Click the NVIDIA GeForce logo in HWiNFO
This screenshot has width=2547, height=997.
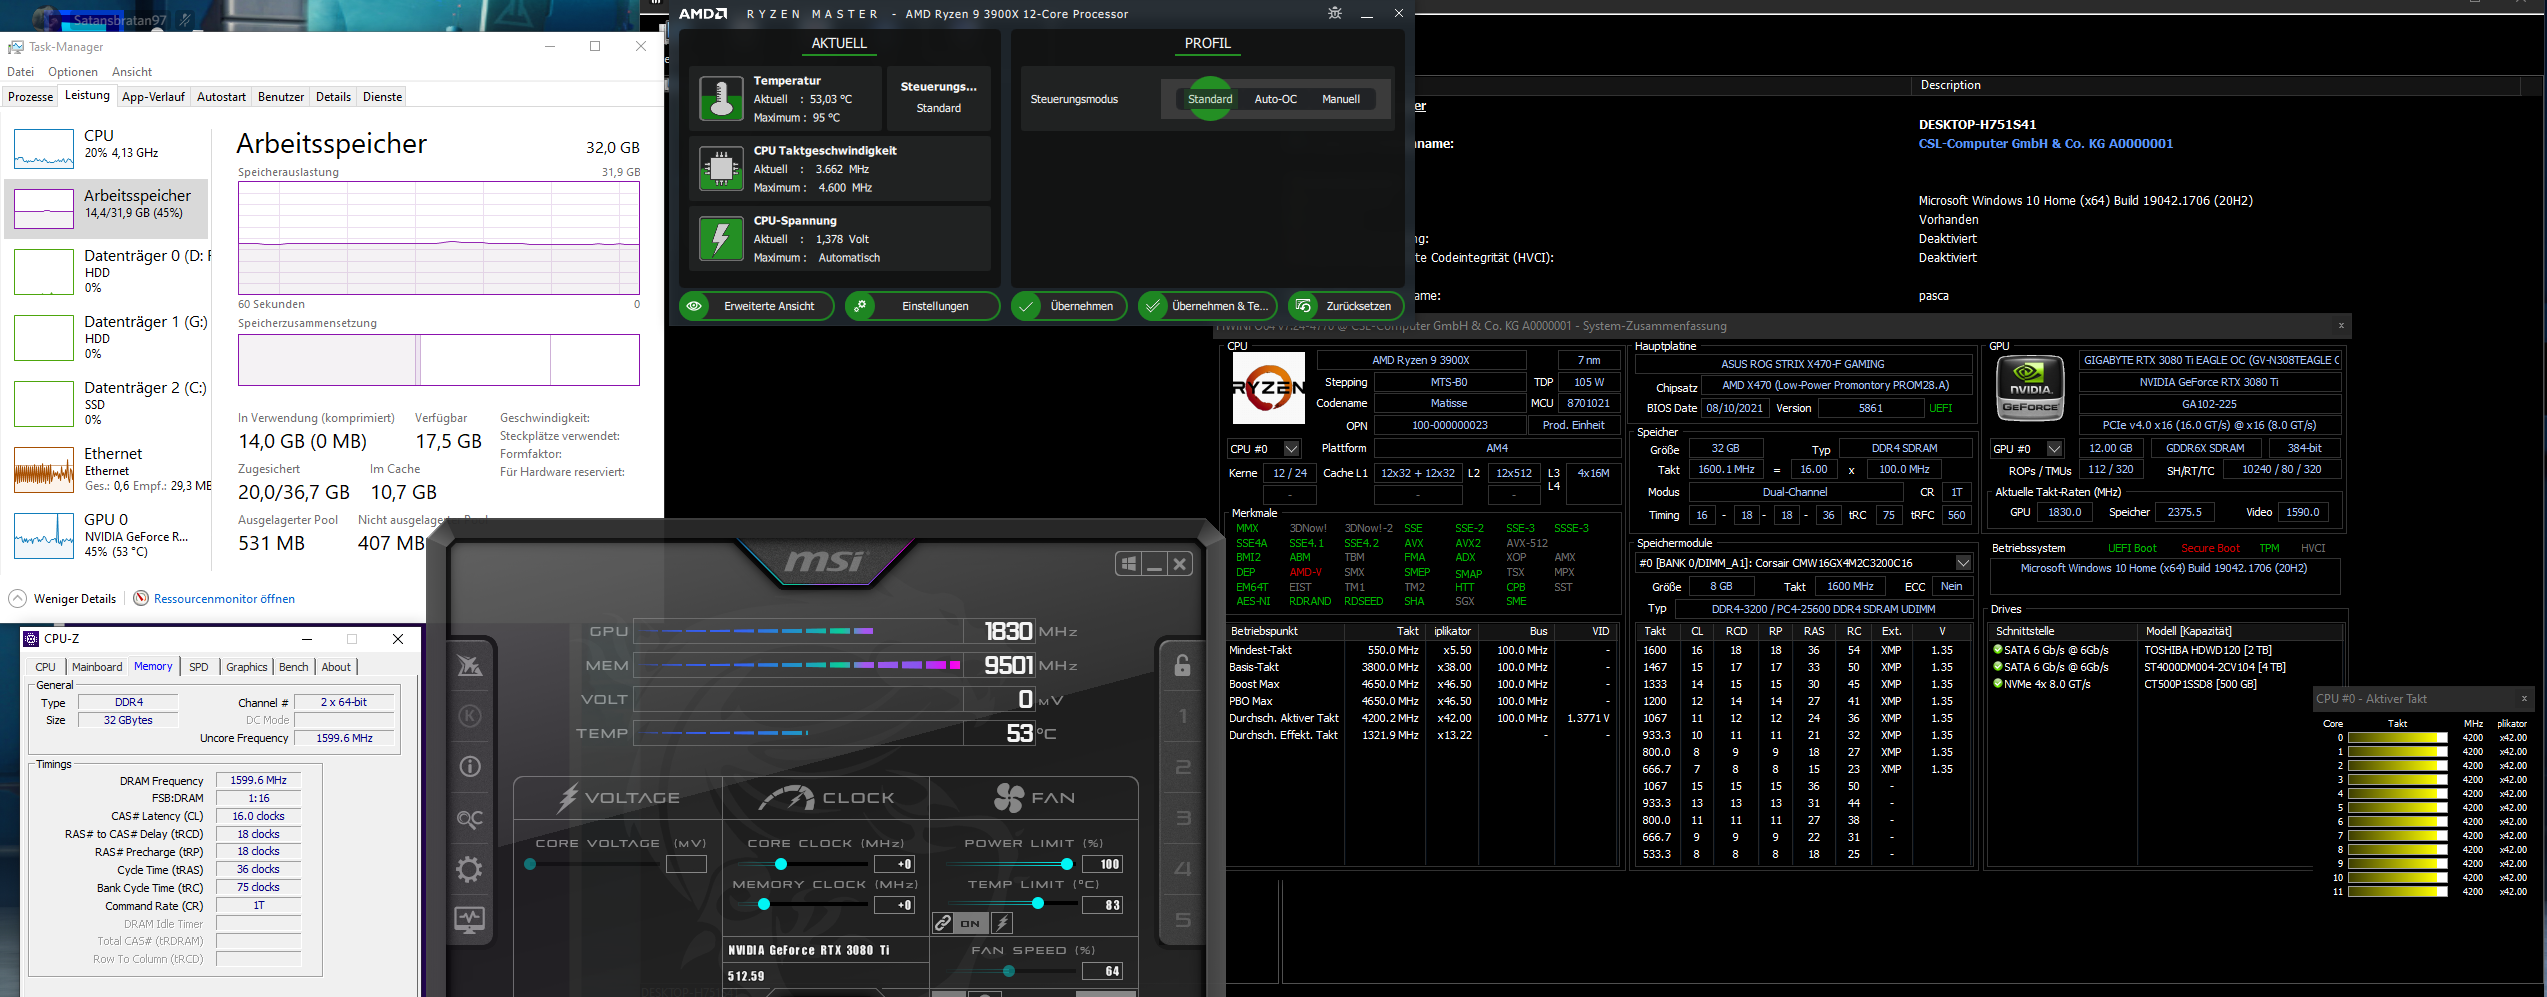pyautogui.click(x=2030, y=388)
